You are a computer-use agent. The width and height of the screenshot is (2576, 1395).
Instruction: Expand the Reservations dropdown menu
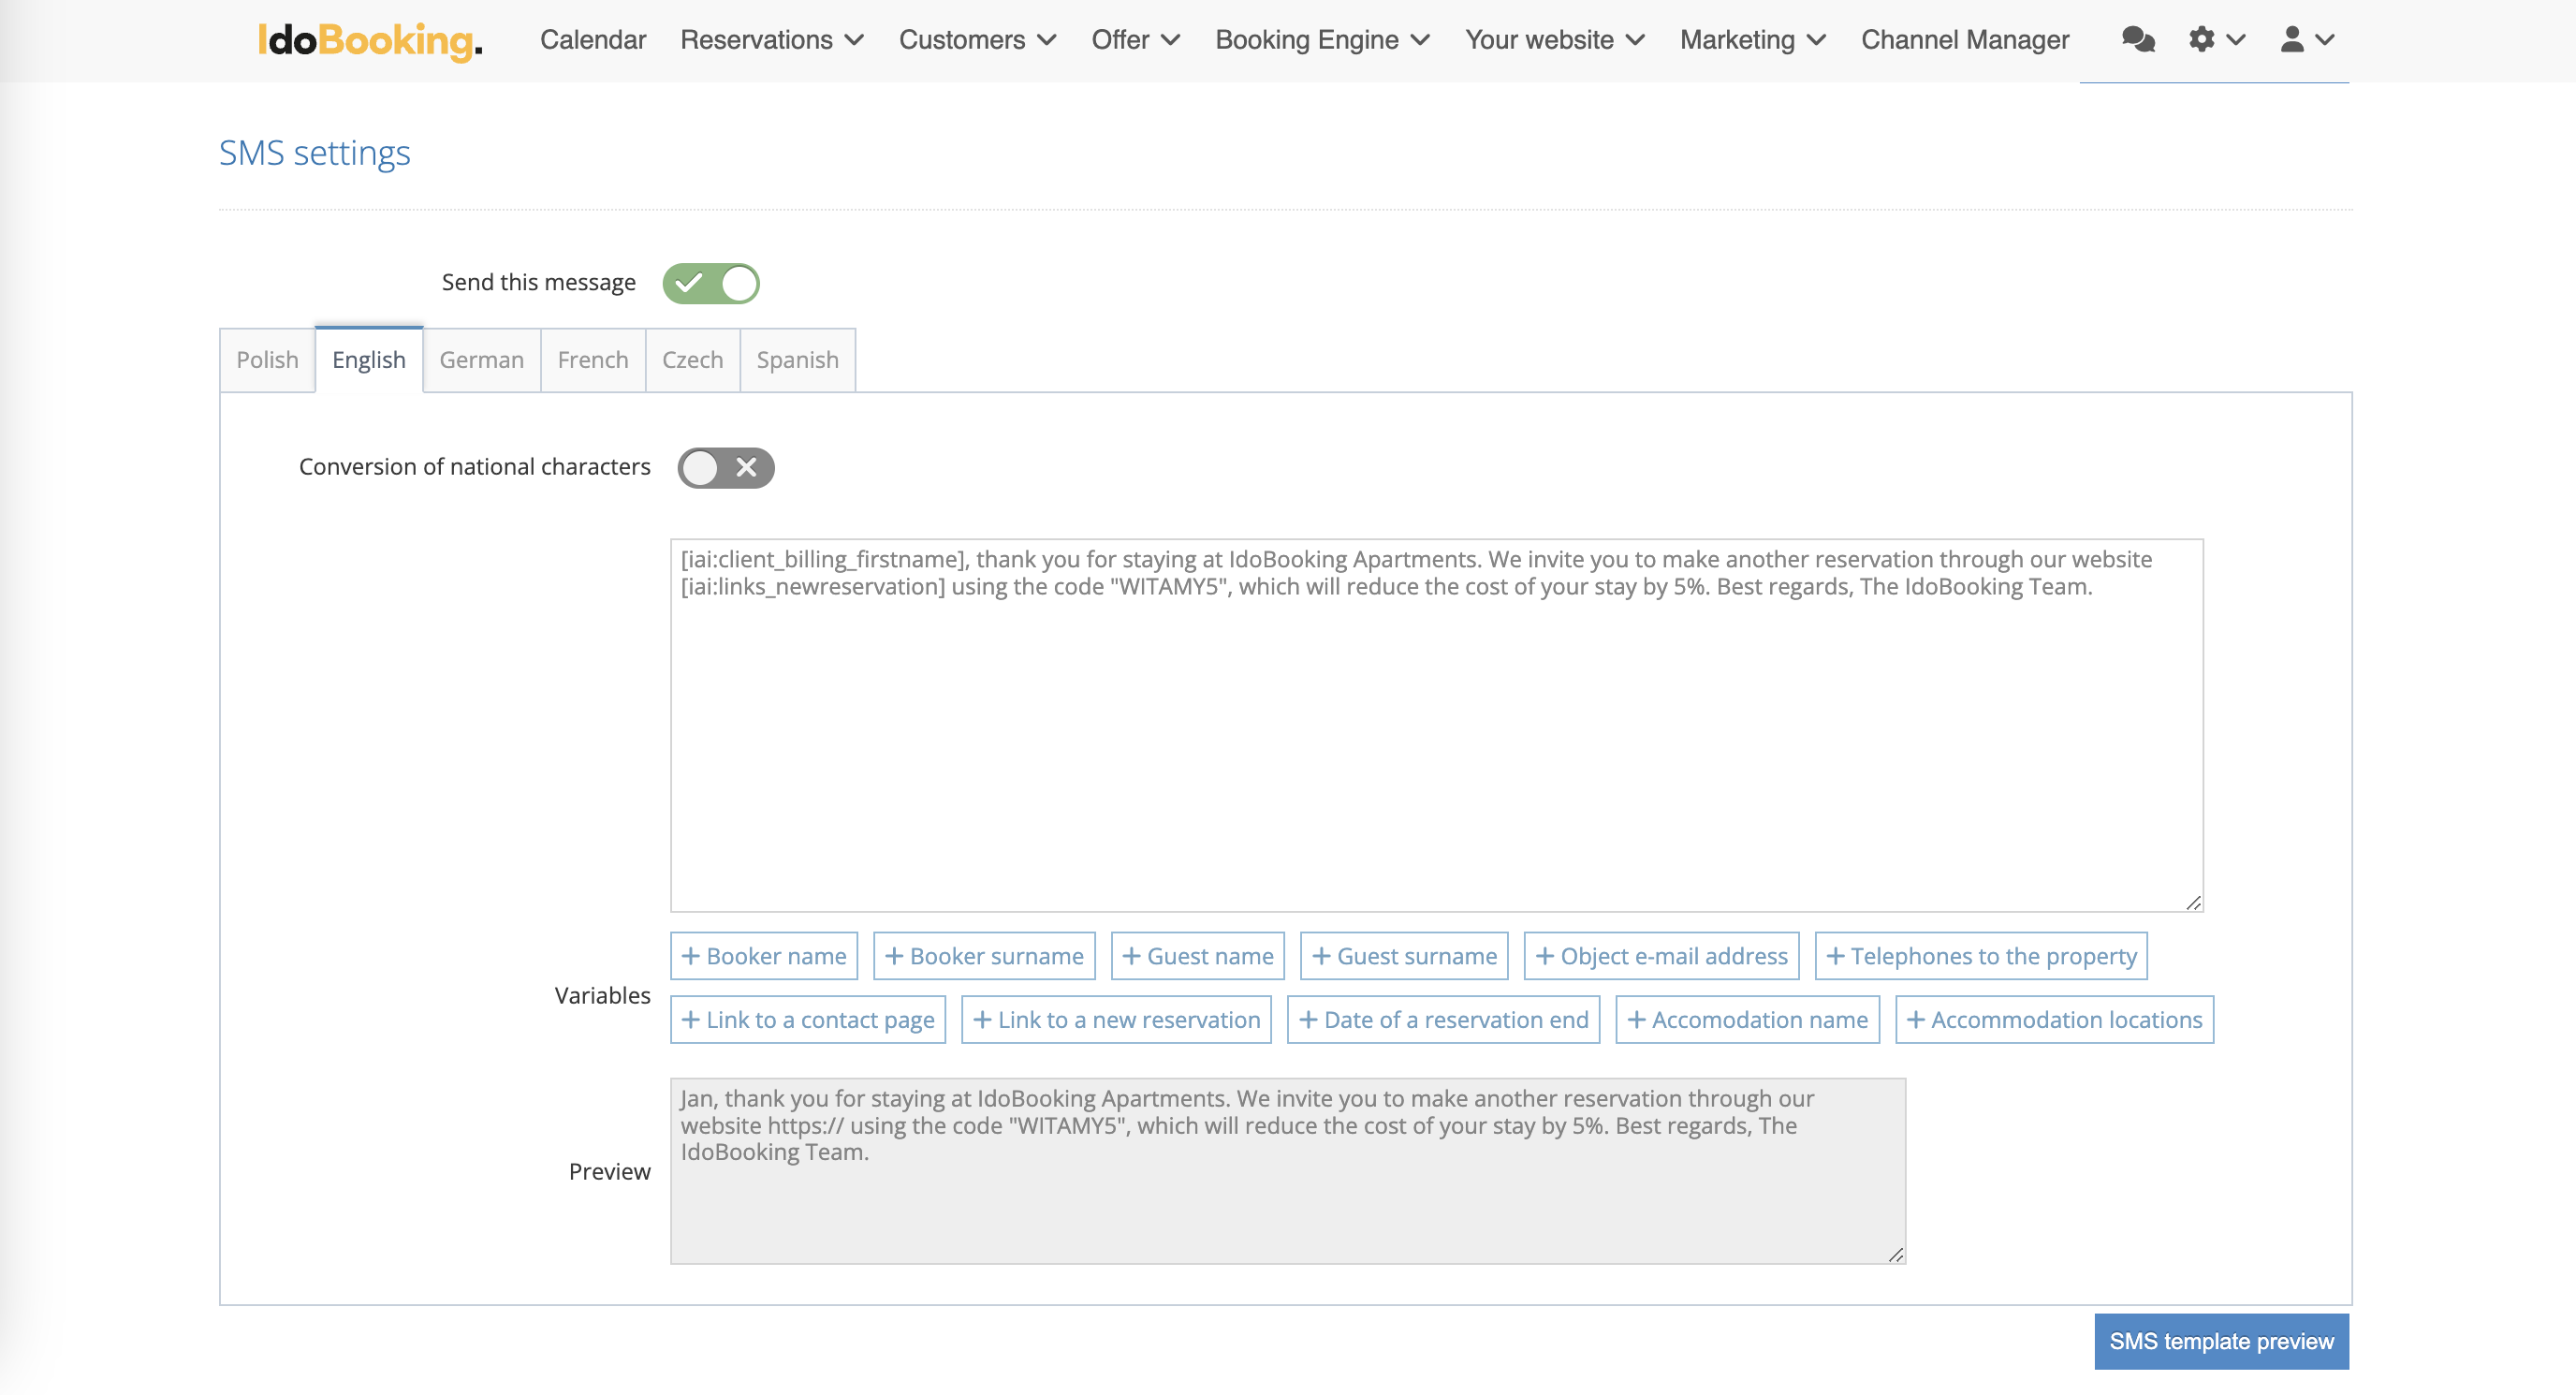tap(771, 40)
